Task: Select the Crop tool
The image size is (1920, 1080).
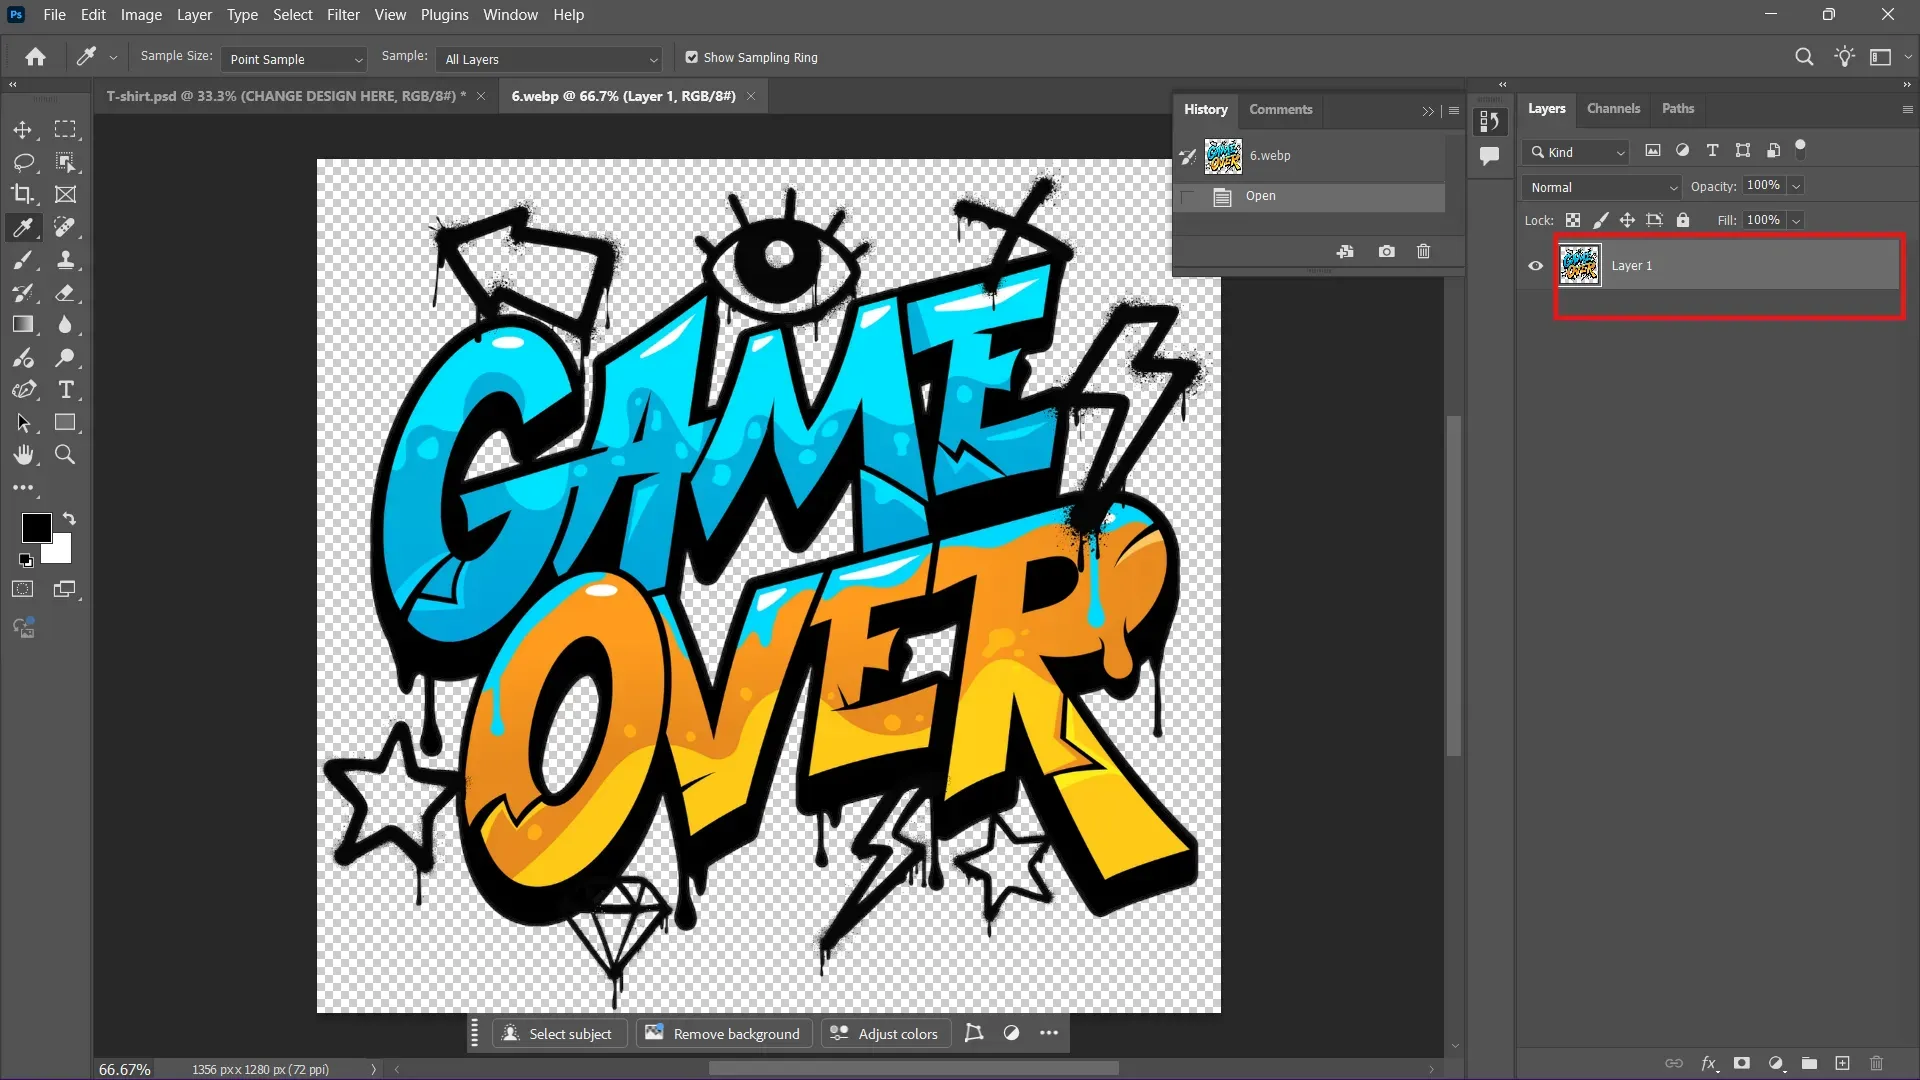Action: point(22,194)
